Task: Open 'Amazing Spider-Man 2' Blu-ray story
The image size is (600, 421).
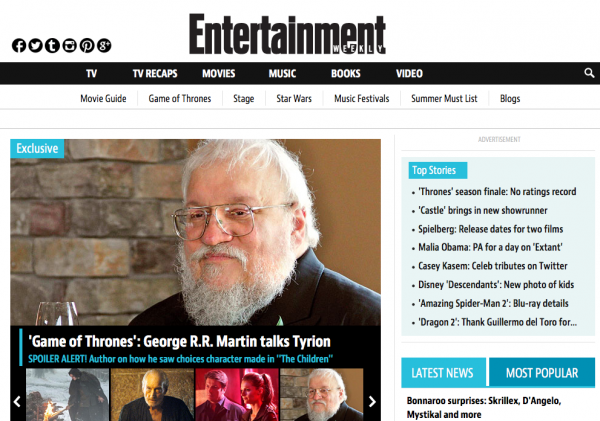Action: [x=493, y=304]
